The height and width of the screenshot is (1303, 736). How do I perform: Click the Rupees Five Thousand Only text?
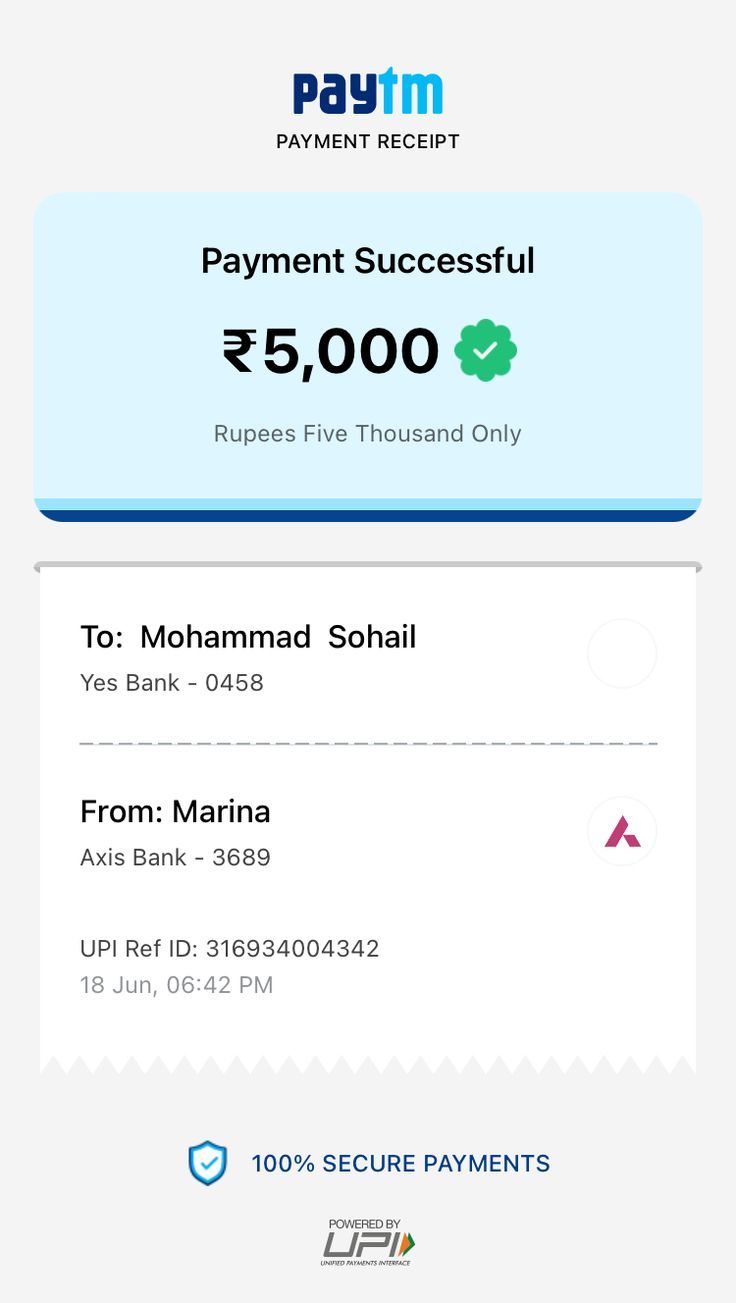[x=367, y=434]
